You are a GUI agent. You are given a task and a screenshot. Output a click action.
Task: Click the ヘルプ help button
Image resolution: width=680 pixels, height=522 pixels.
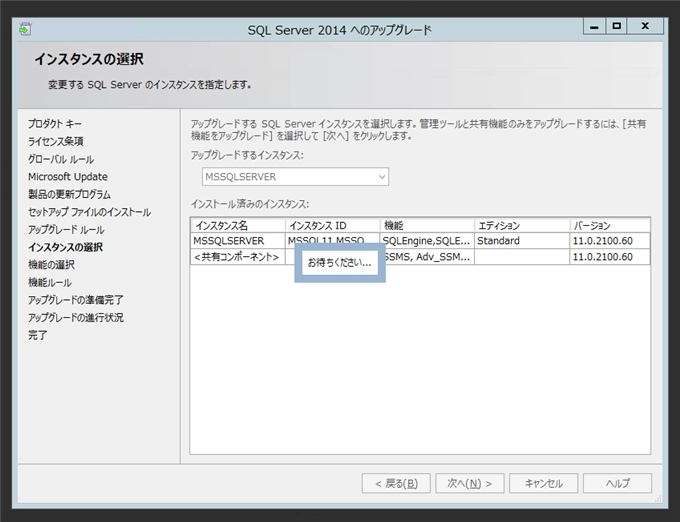617,483
